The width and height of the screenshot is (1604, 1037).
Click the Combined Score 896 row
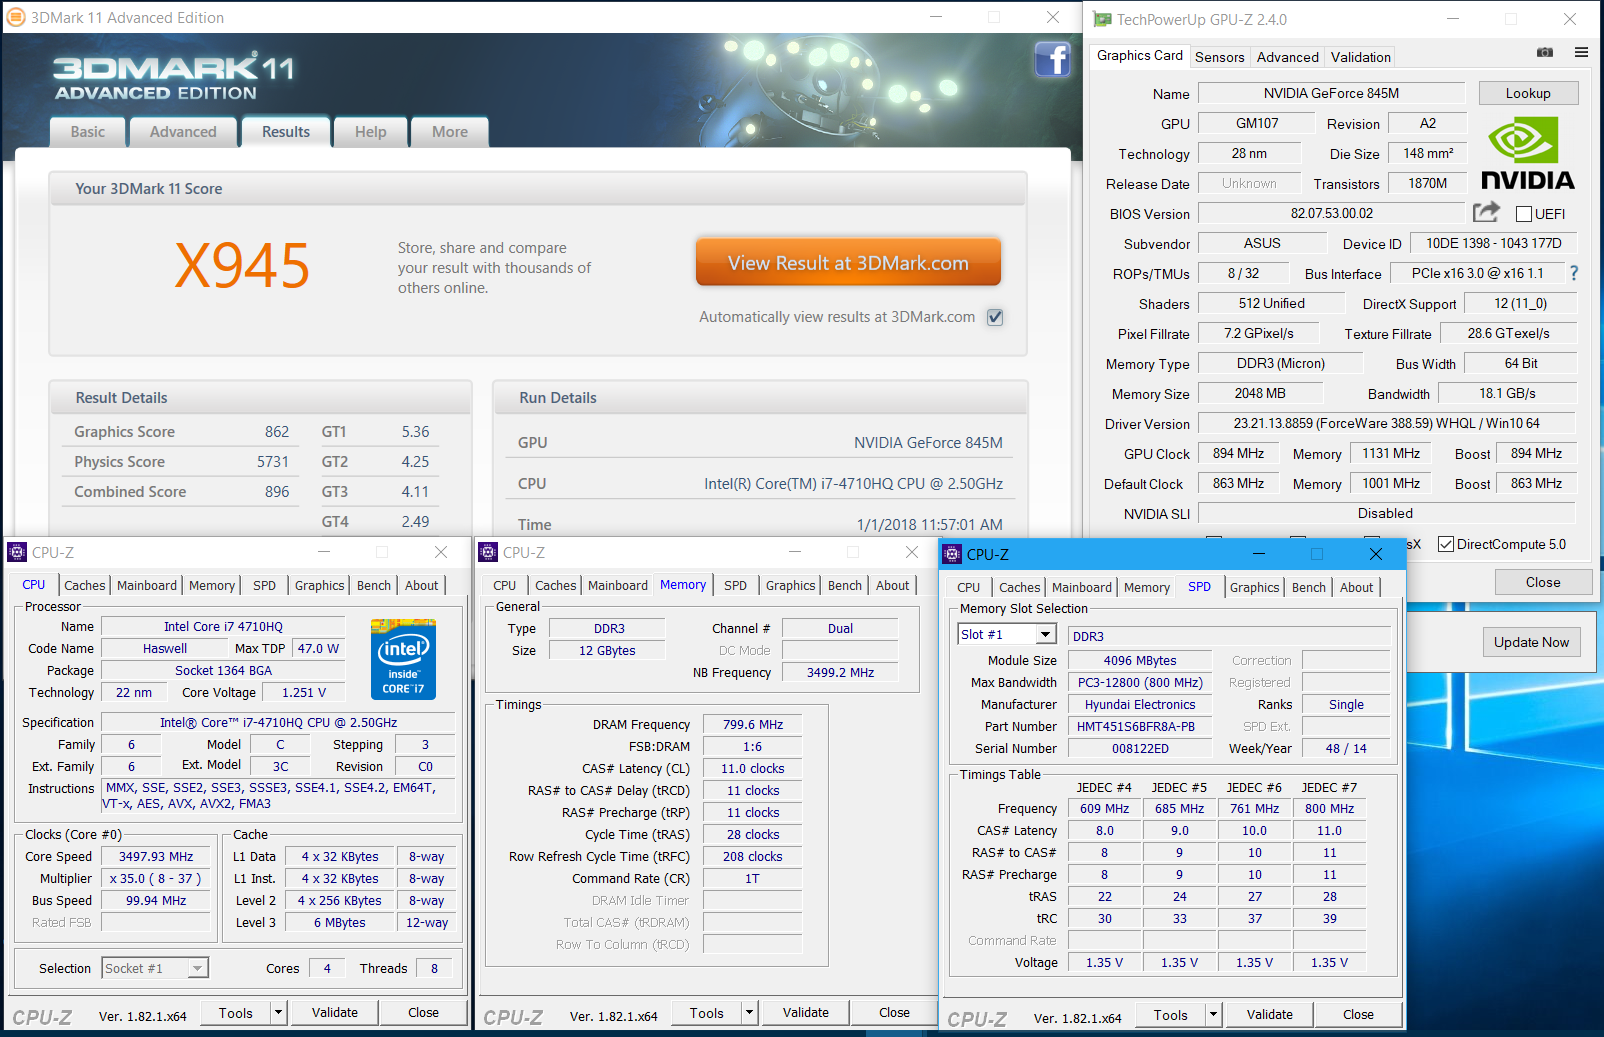tap(182, 492)
